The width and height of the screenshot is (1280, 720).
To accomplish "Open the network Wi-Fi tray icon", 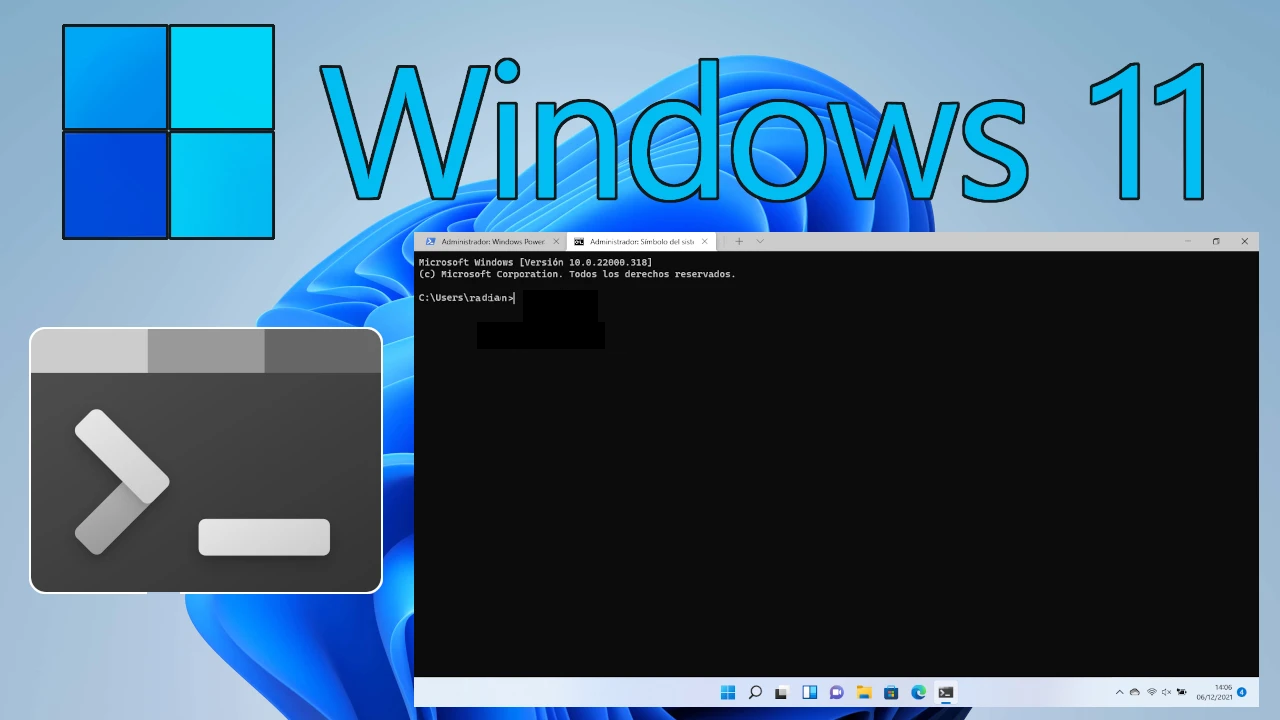I will pos(1151,692).
